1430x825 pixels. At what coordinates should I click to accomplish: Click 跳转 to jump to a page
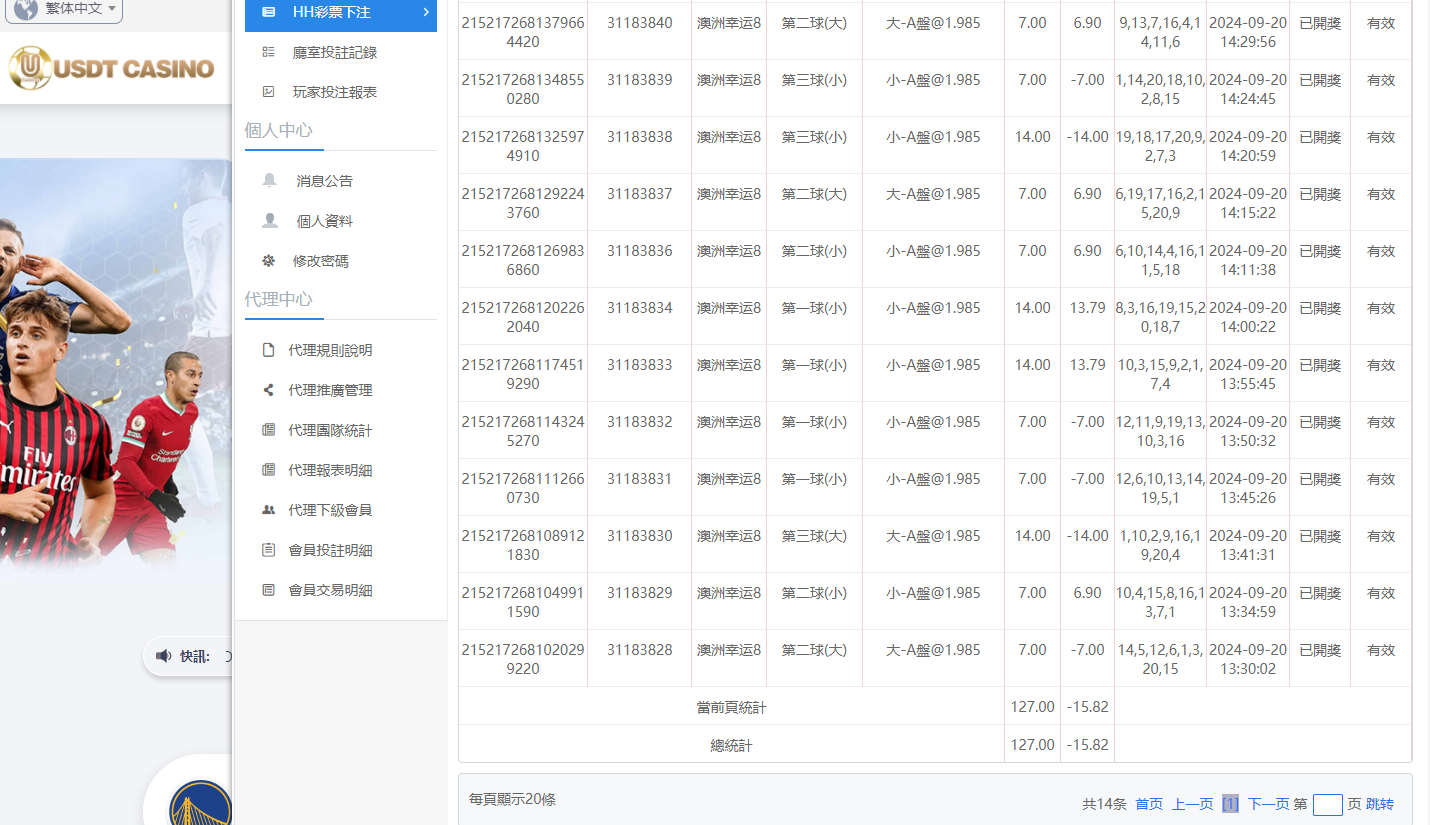[x=1380, y=803]
